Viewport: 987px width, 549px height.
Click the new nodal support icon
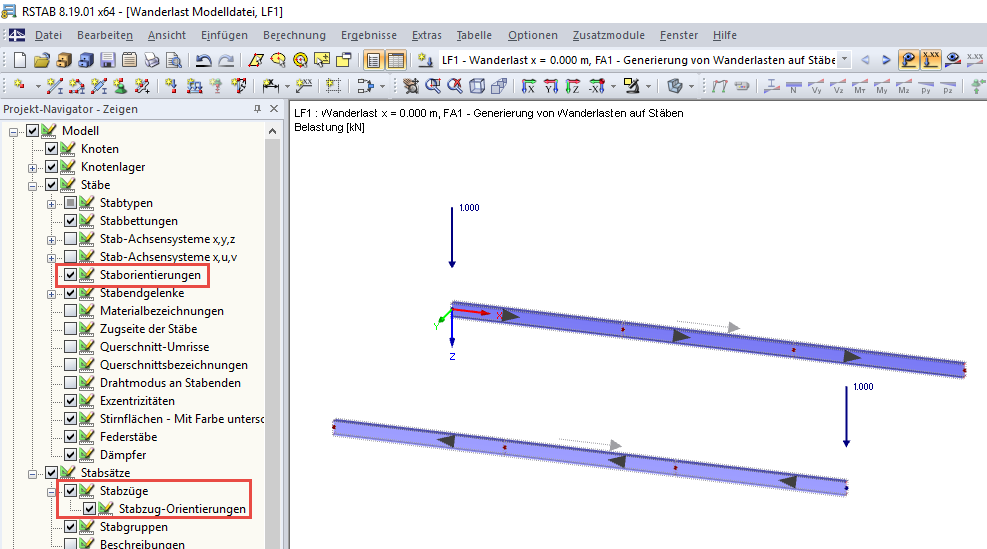[x=120, y=86]
